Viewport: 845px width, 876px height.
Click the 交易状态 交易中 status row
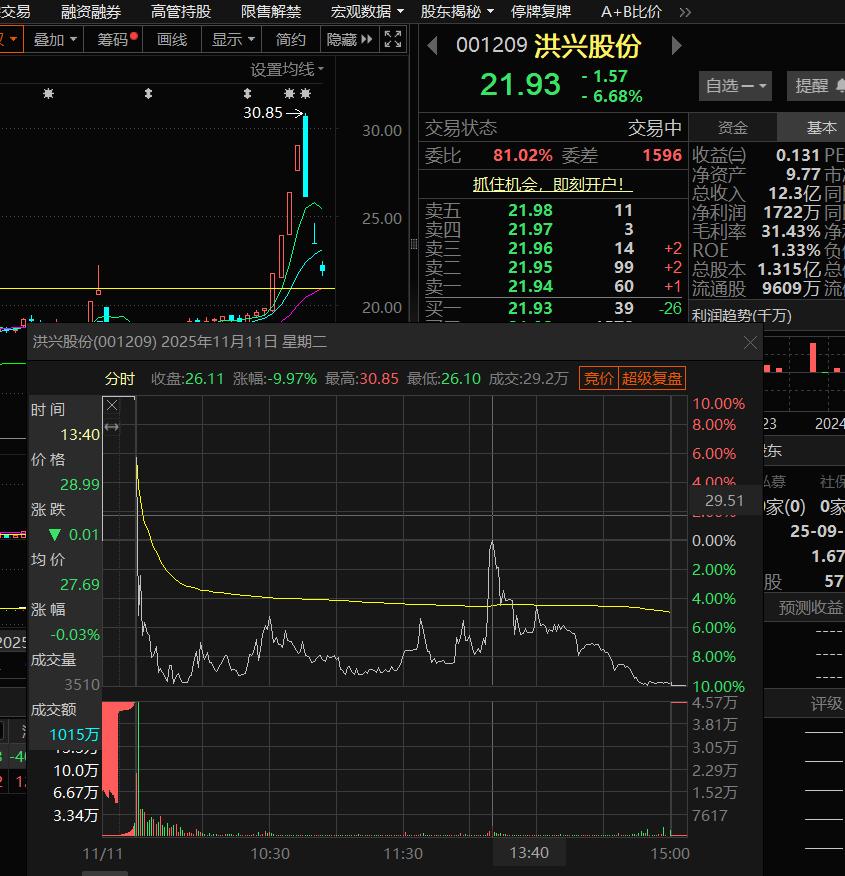(553, 128)
